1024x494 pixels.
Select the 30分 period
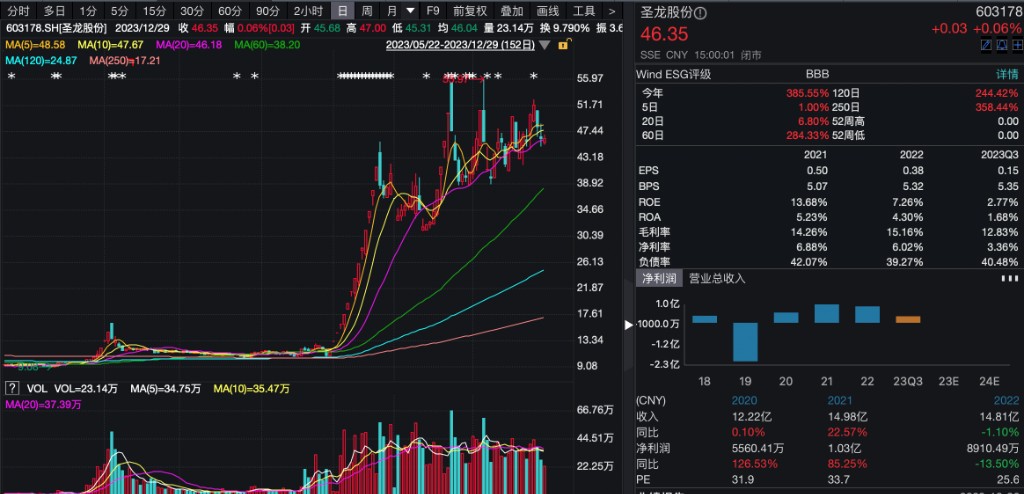point(193,11)
